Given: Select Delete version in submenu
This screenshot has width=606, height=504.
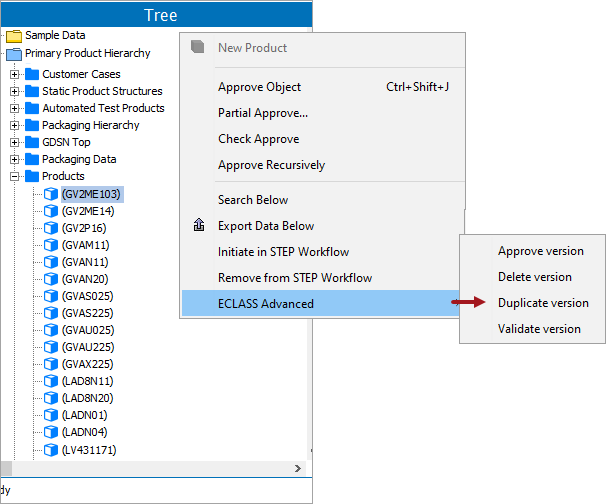Looking at the screenshot, I should tap(533, 277).
